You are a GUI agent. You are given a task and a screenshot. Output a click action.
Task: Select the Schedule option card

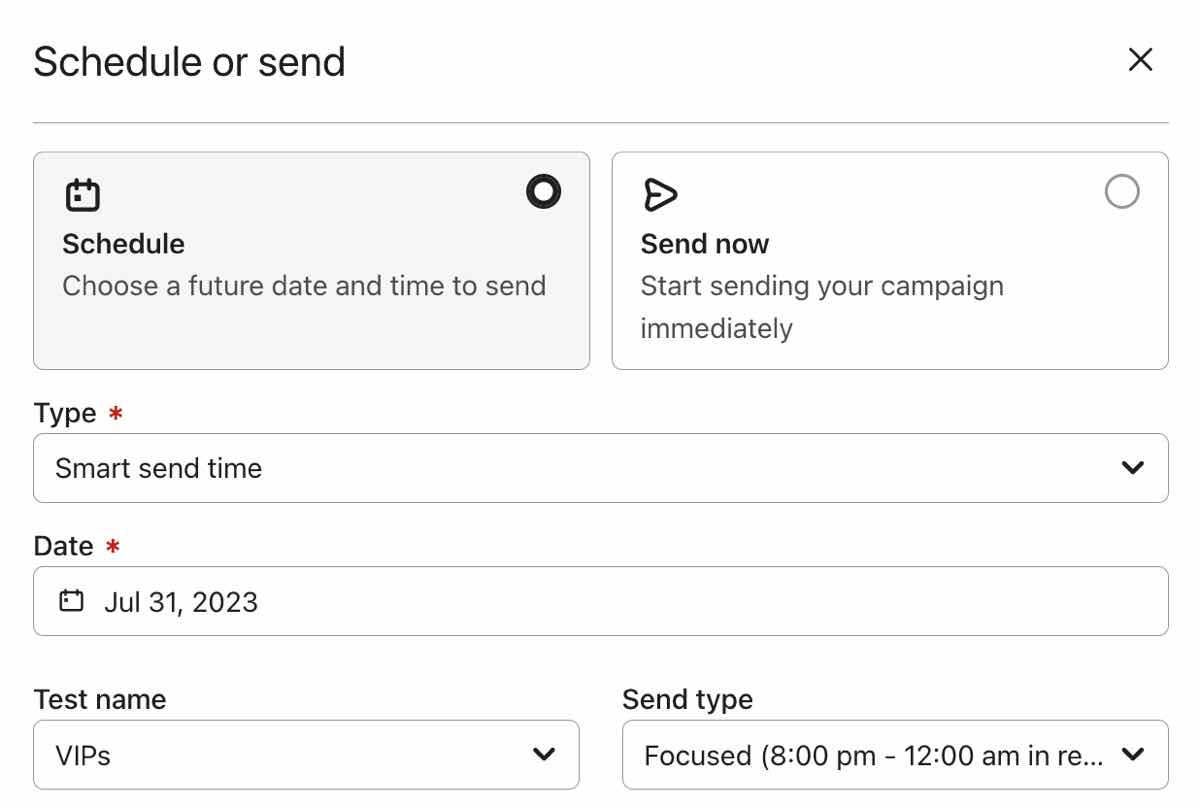point(311,261)
